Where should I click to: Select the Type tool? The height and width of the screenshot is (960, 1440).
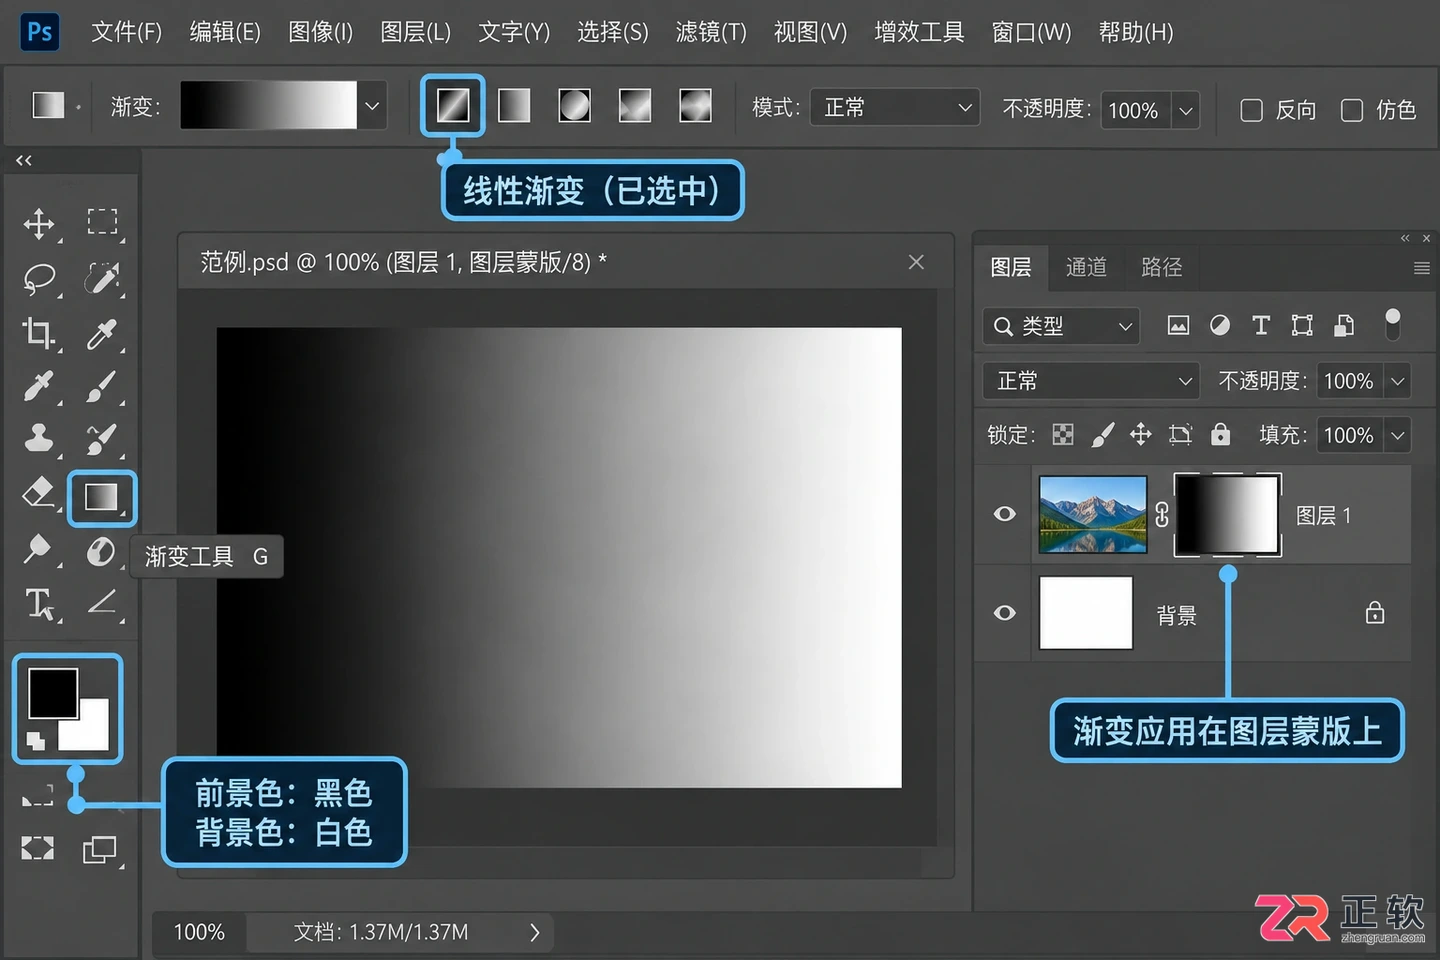[39, 604]
